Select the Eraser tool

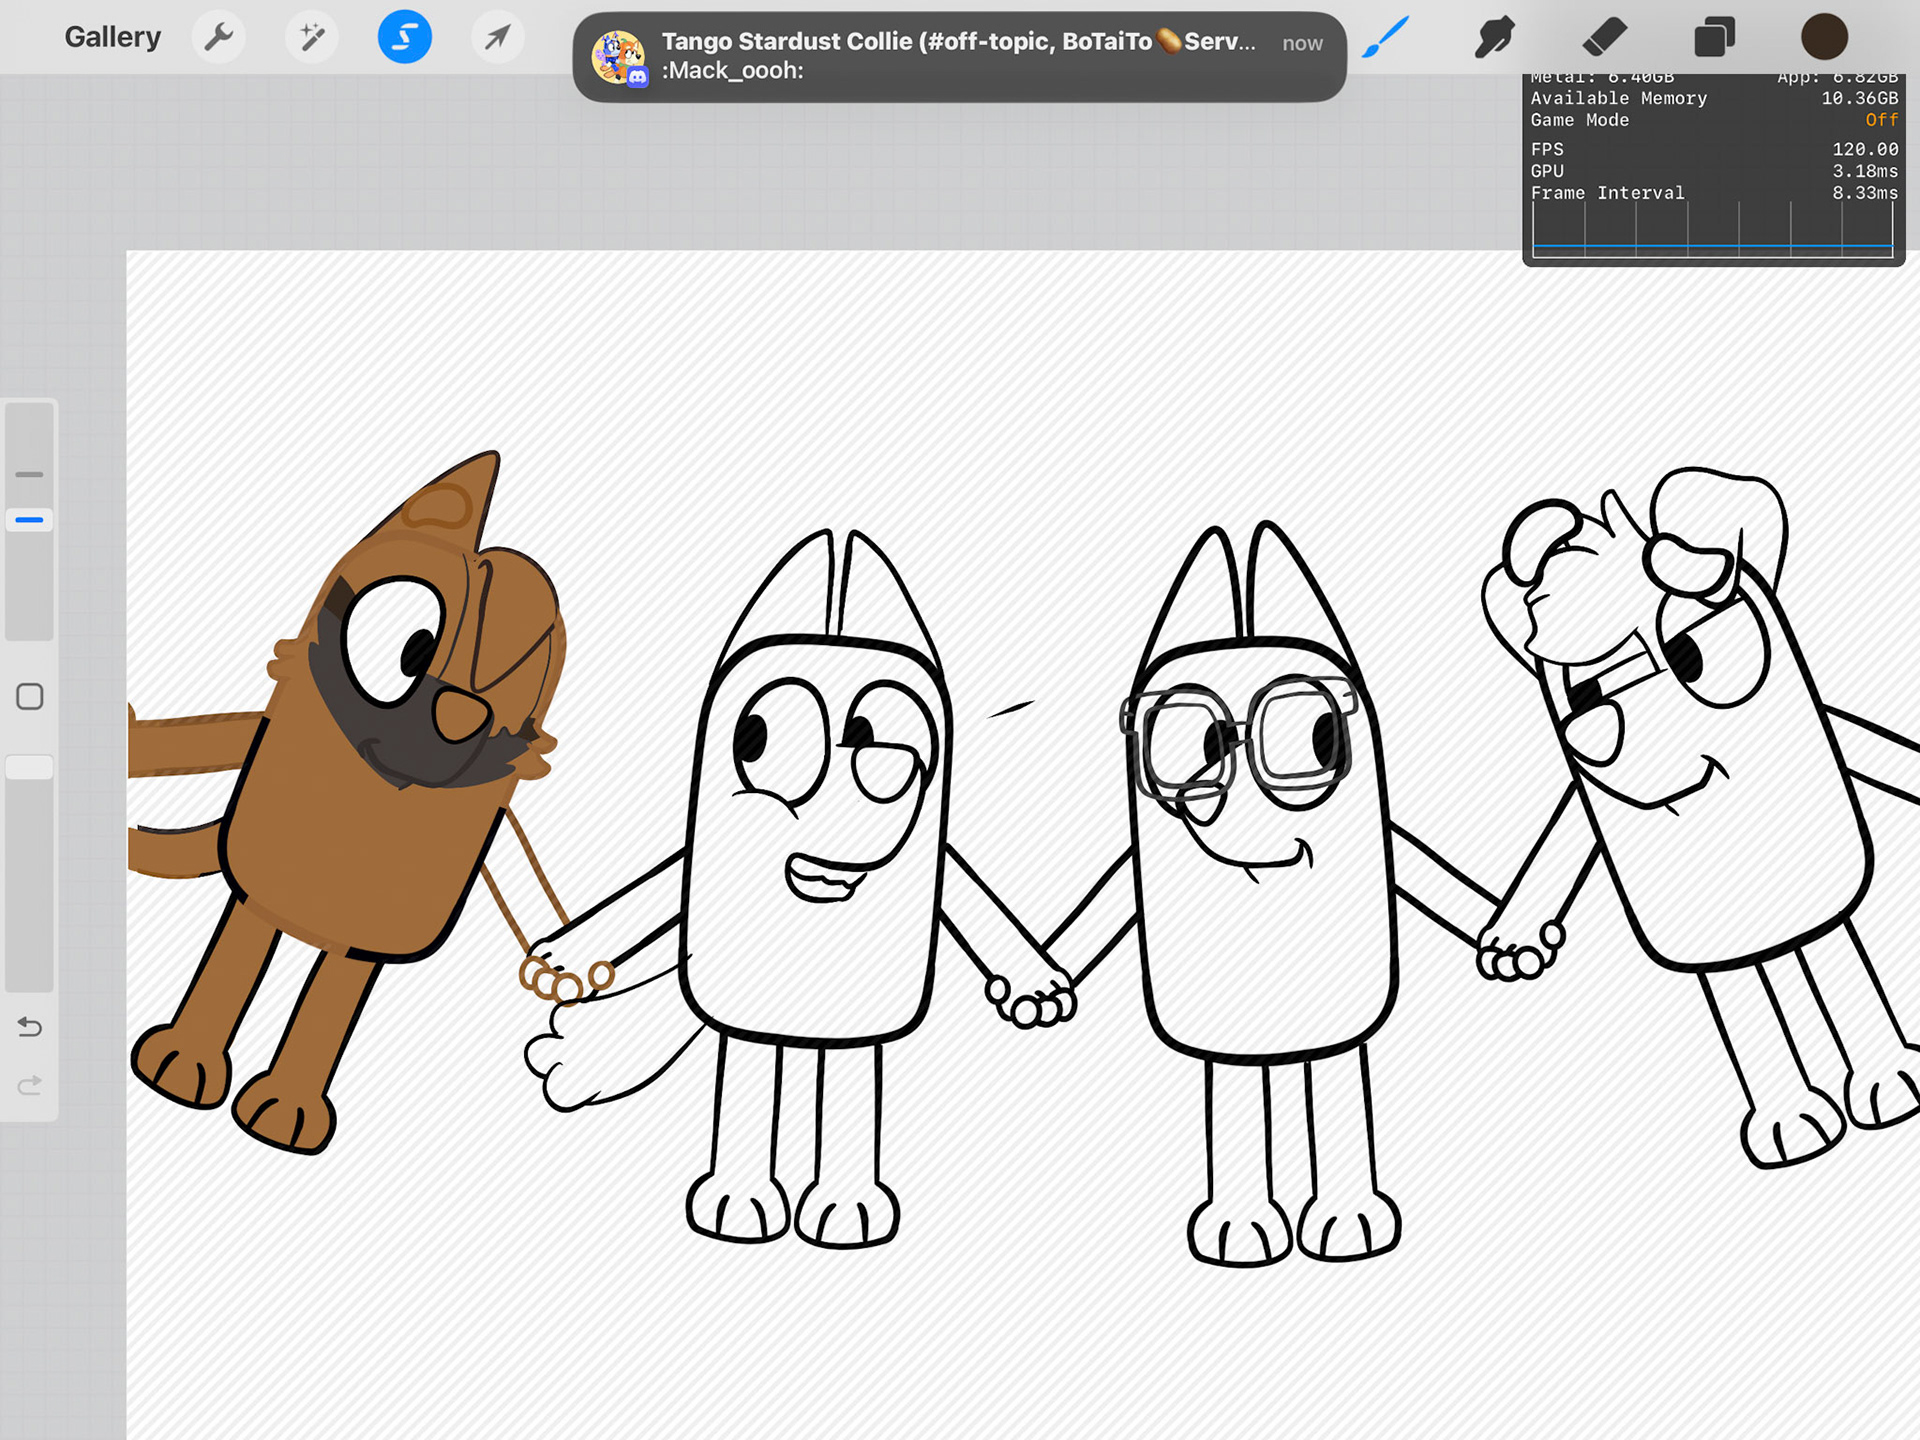[x=1605, y=38]
